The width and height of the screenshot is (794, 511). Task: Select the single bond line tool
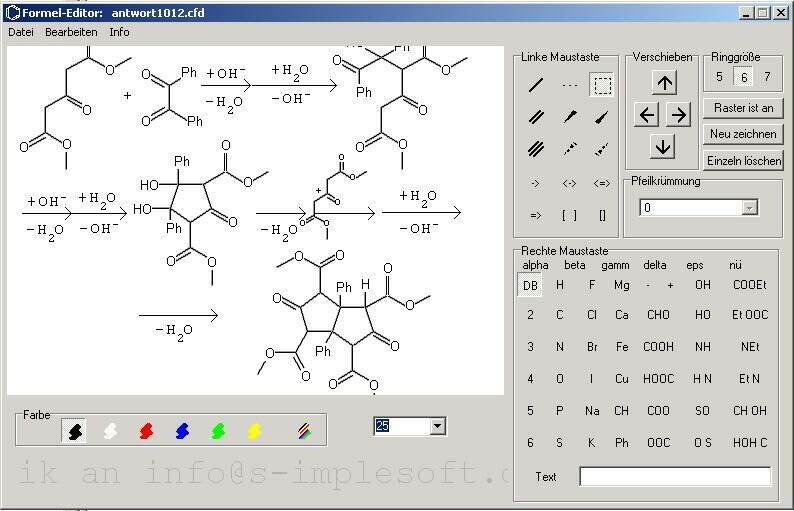(x=536, y=85)
